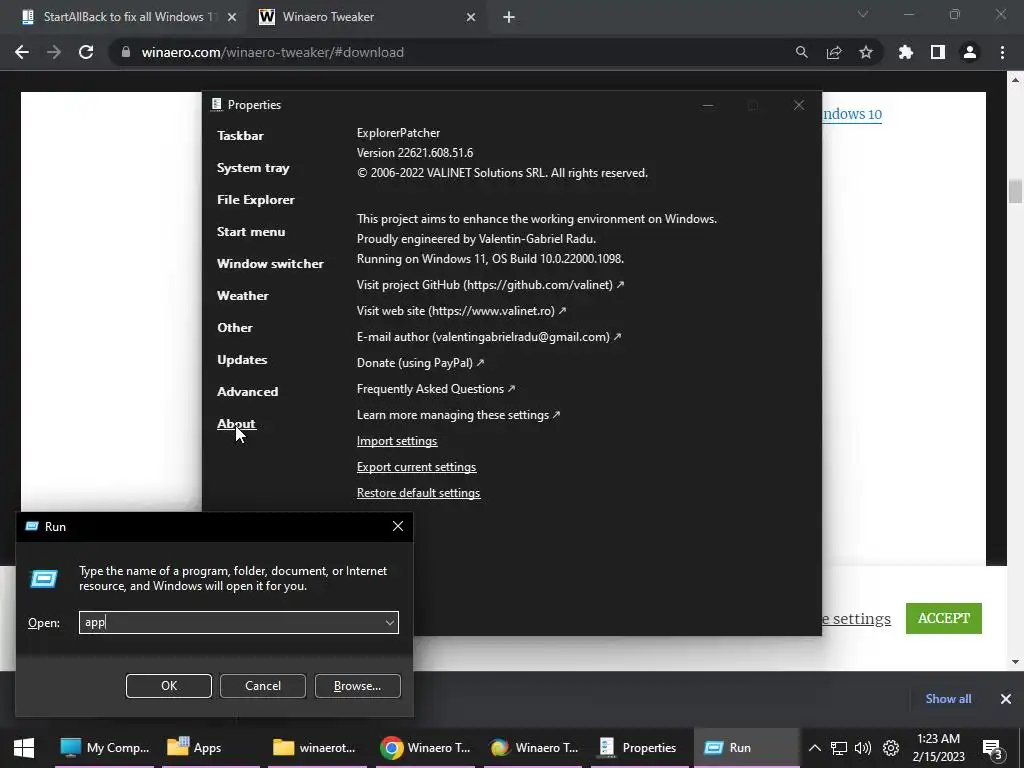
Task: Click the network tray icon
Action: (x=839, y=748)
